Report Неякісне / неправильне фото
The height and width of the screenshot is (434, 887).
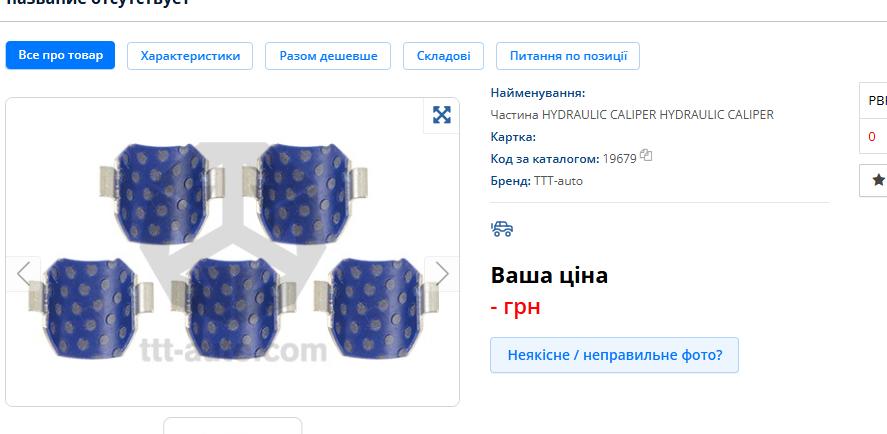[614, 355]
